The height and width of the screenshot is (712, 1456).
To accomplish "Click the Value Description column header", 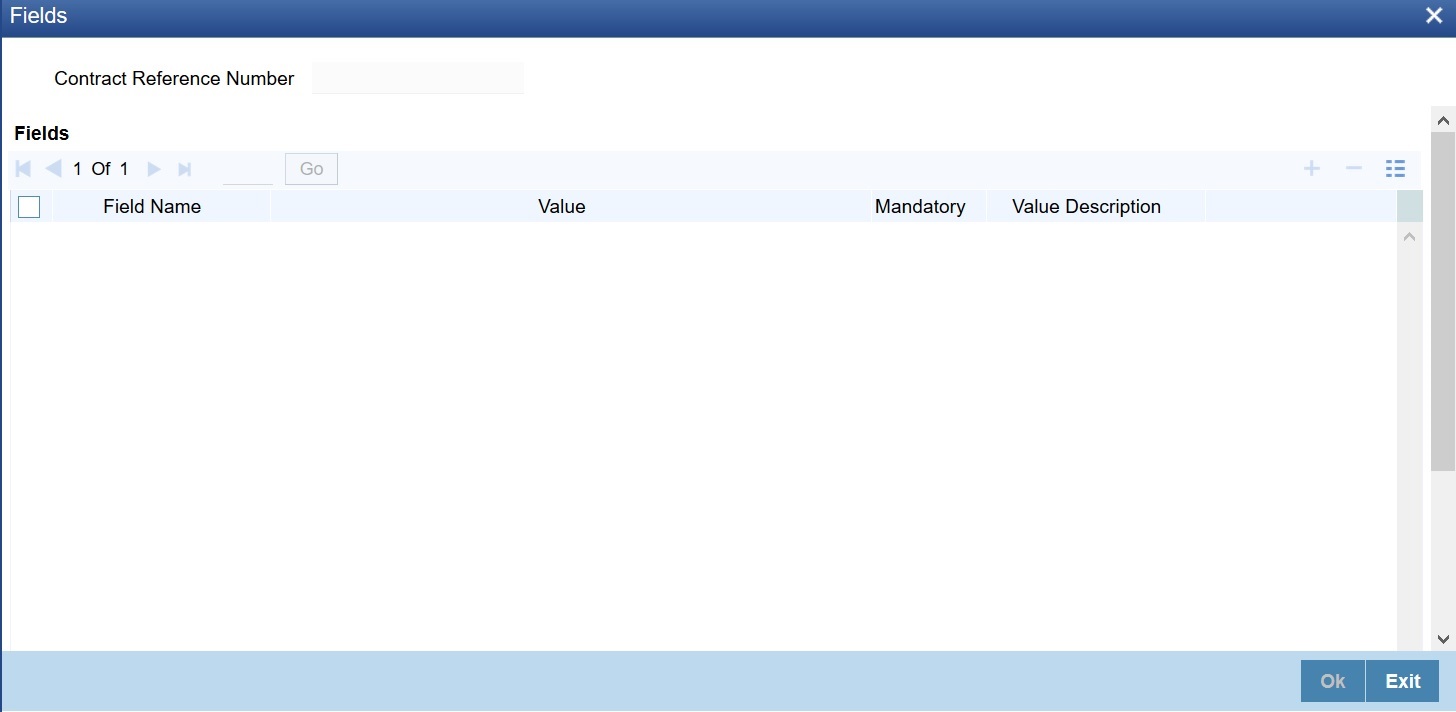I will (x=1086, y=207).
